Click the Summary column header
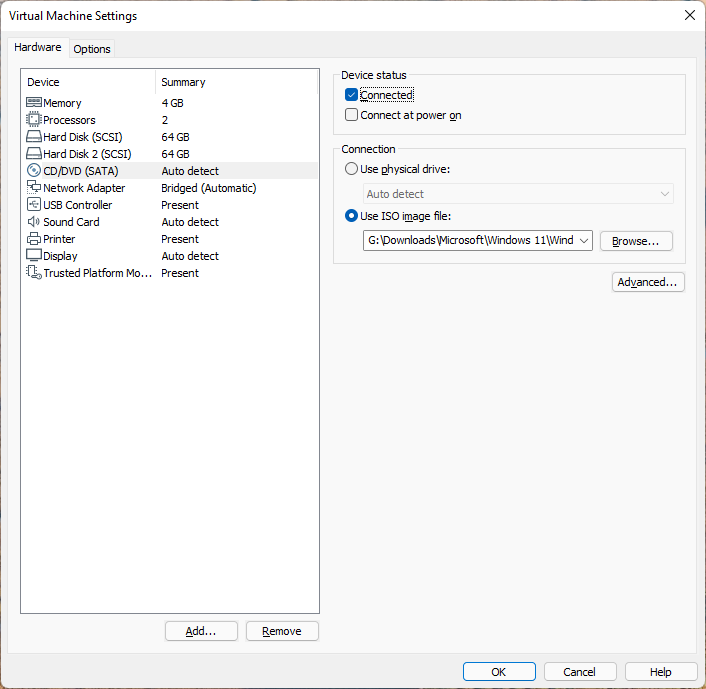 [x=183, y=82]
